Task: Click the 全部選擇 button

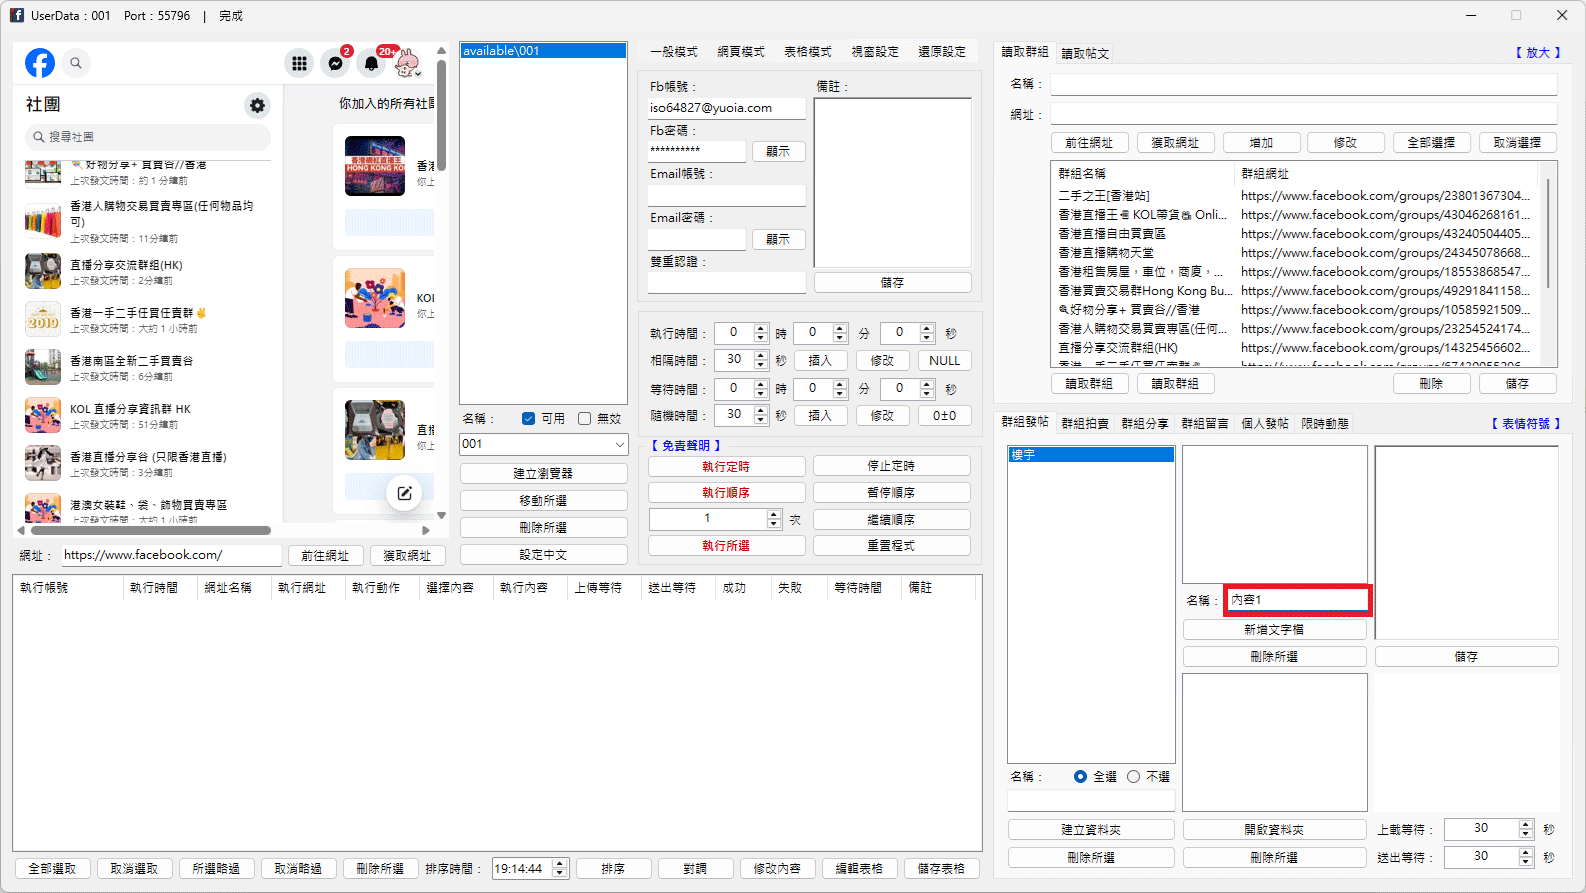Action: click(x=1431, y=143)
